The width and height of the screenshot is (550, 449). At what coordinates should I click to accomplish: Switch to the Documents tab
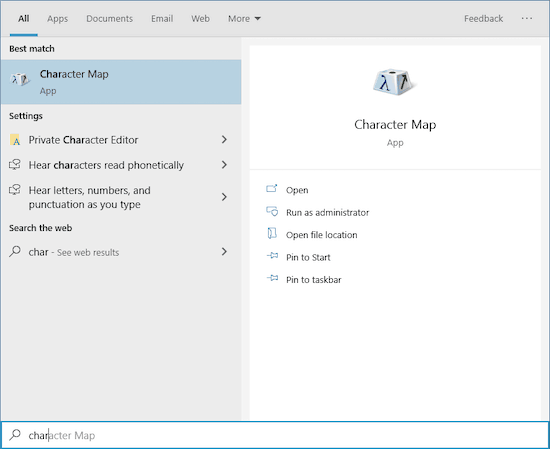(109, 19)
